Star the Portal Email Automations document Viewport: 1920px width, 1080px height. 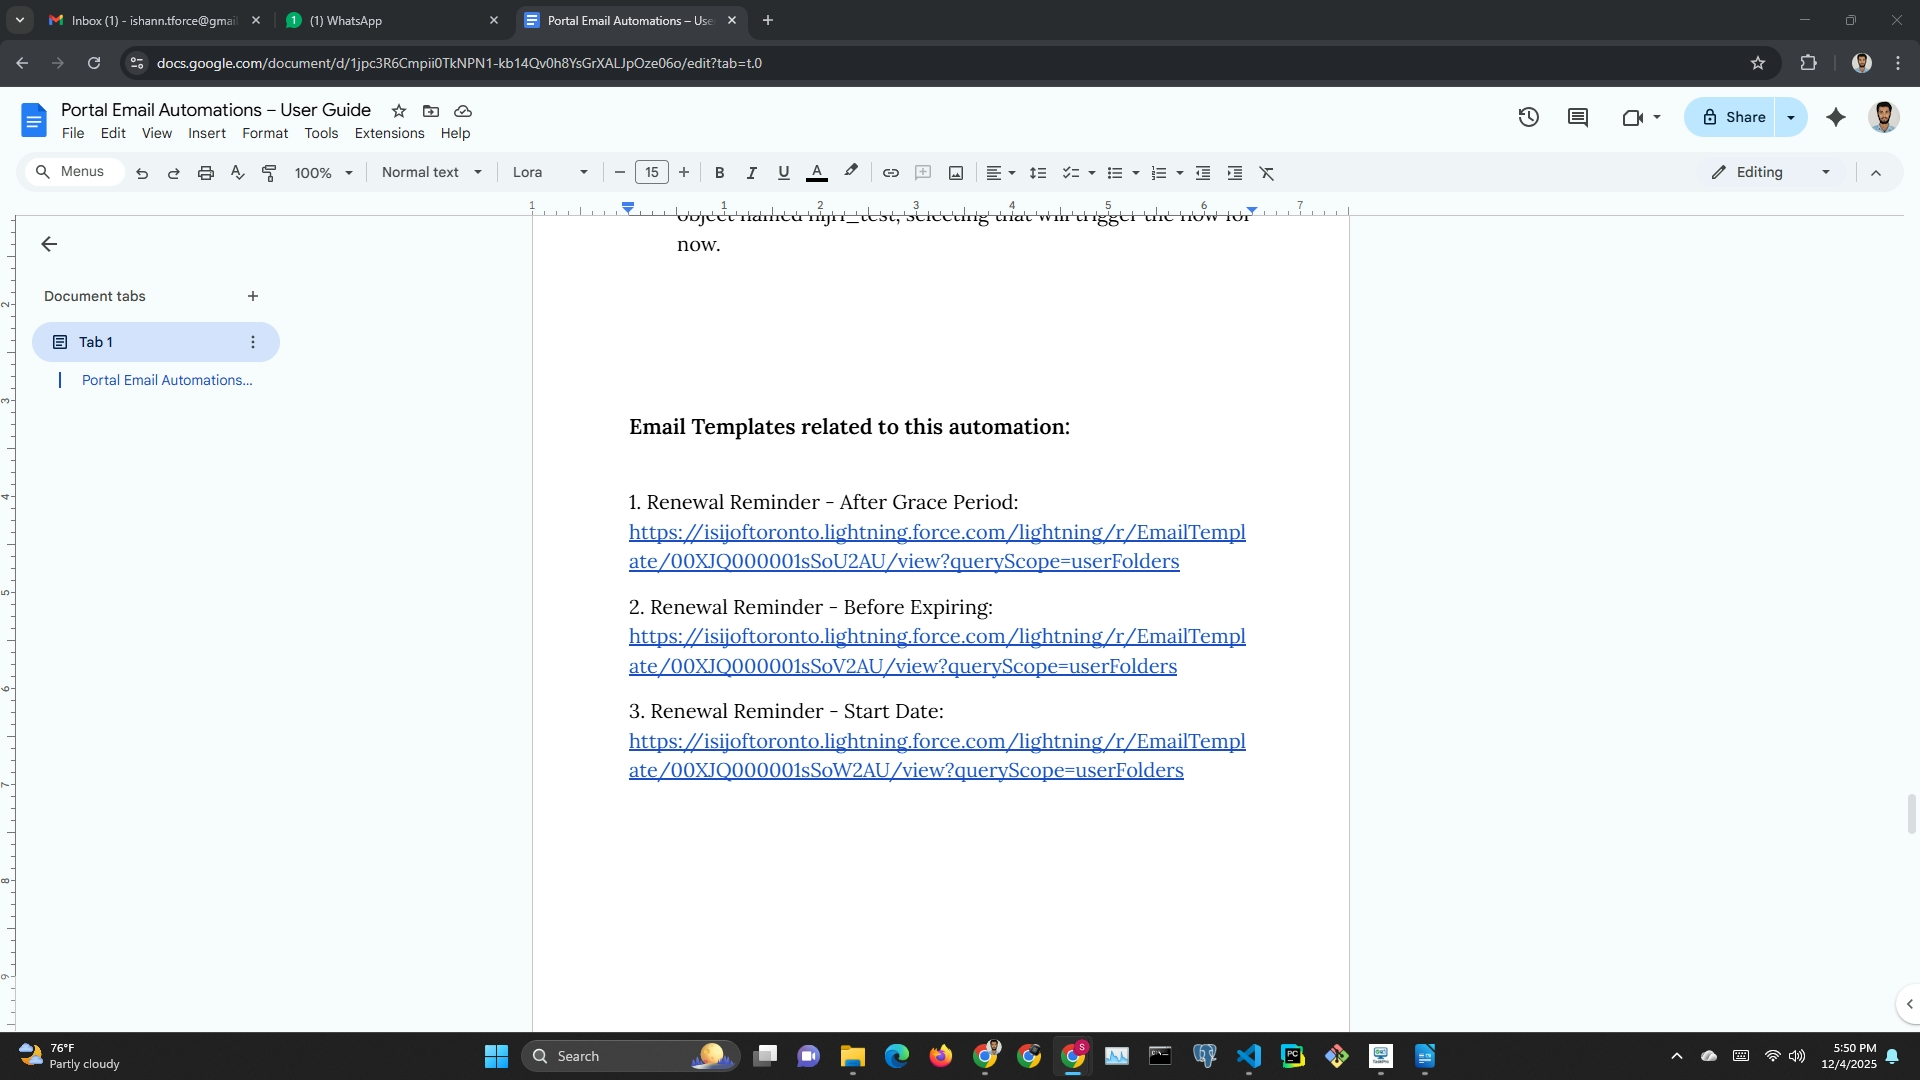tap(399, 111)
